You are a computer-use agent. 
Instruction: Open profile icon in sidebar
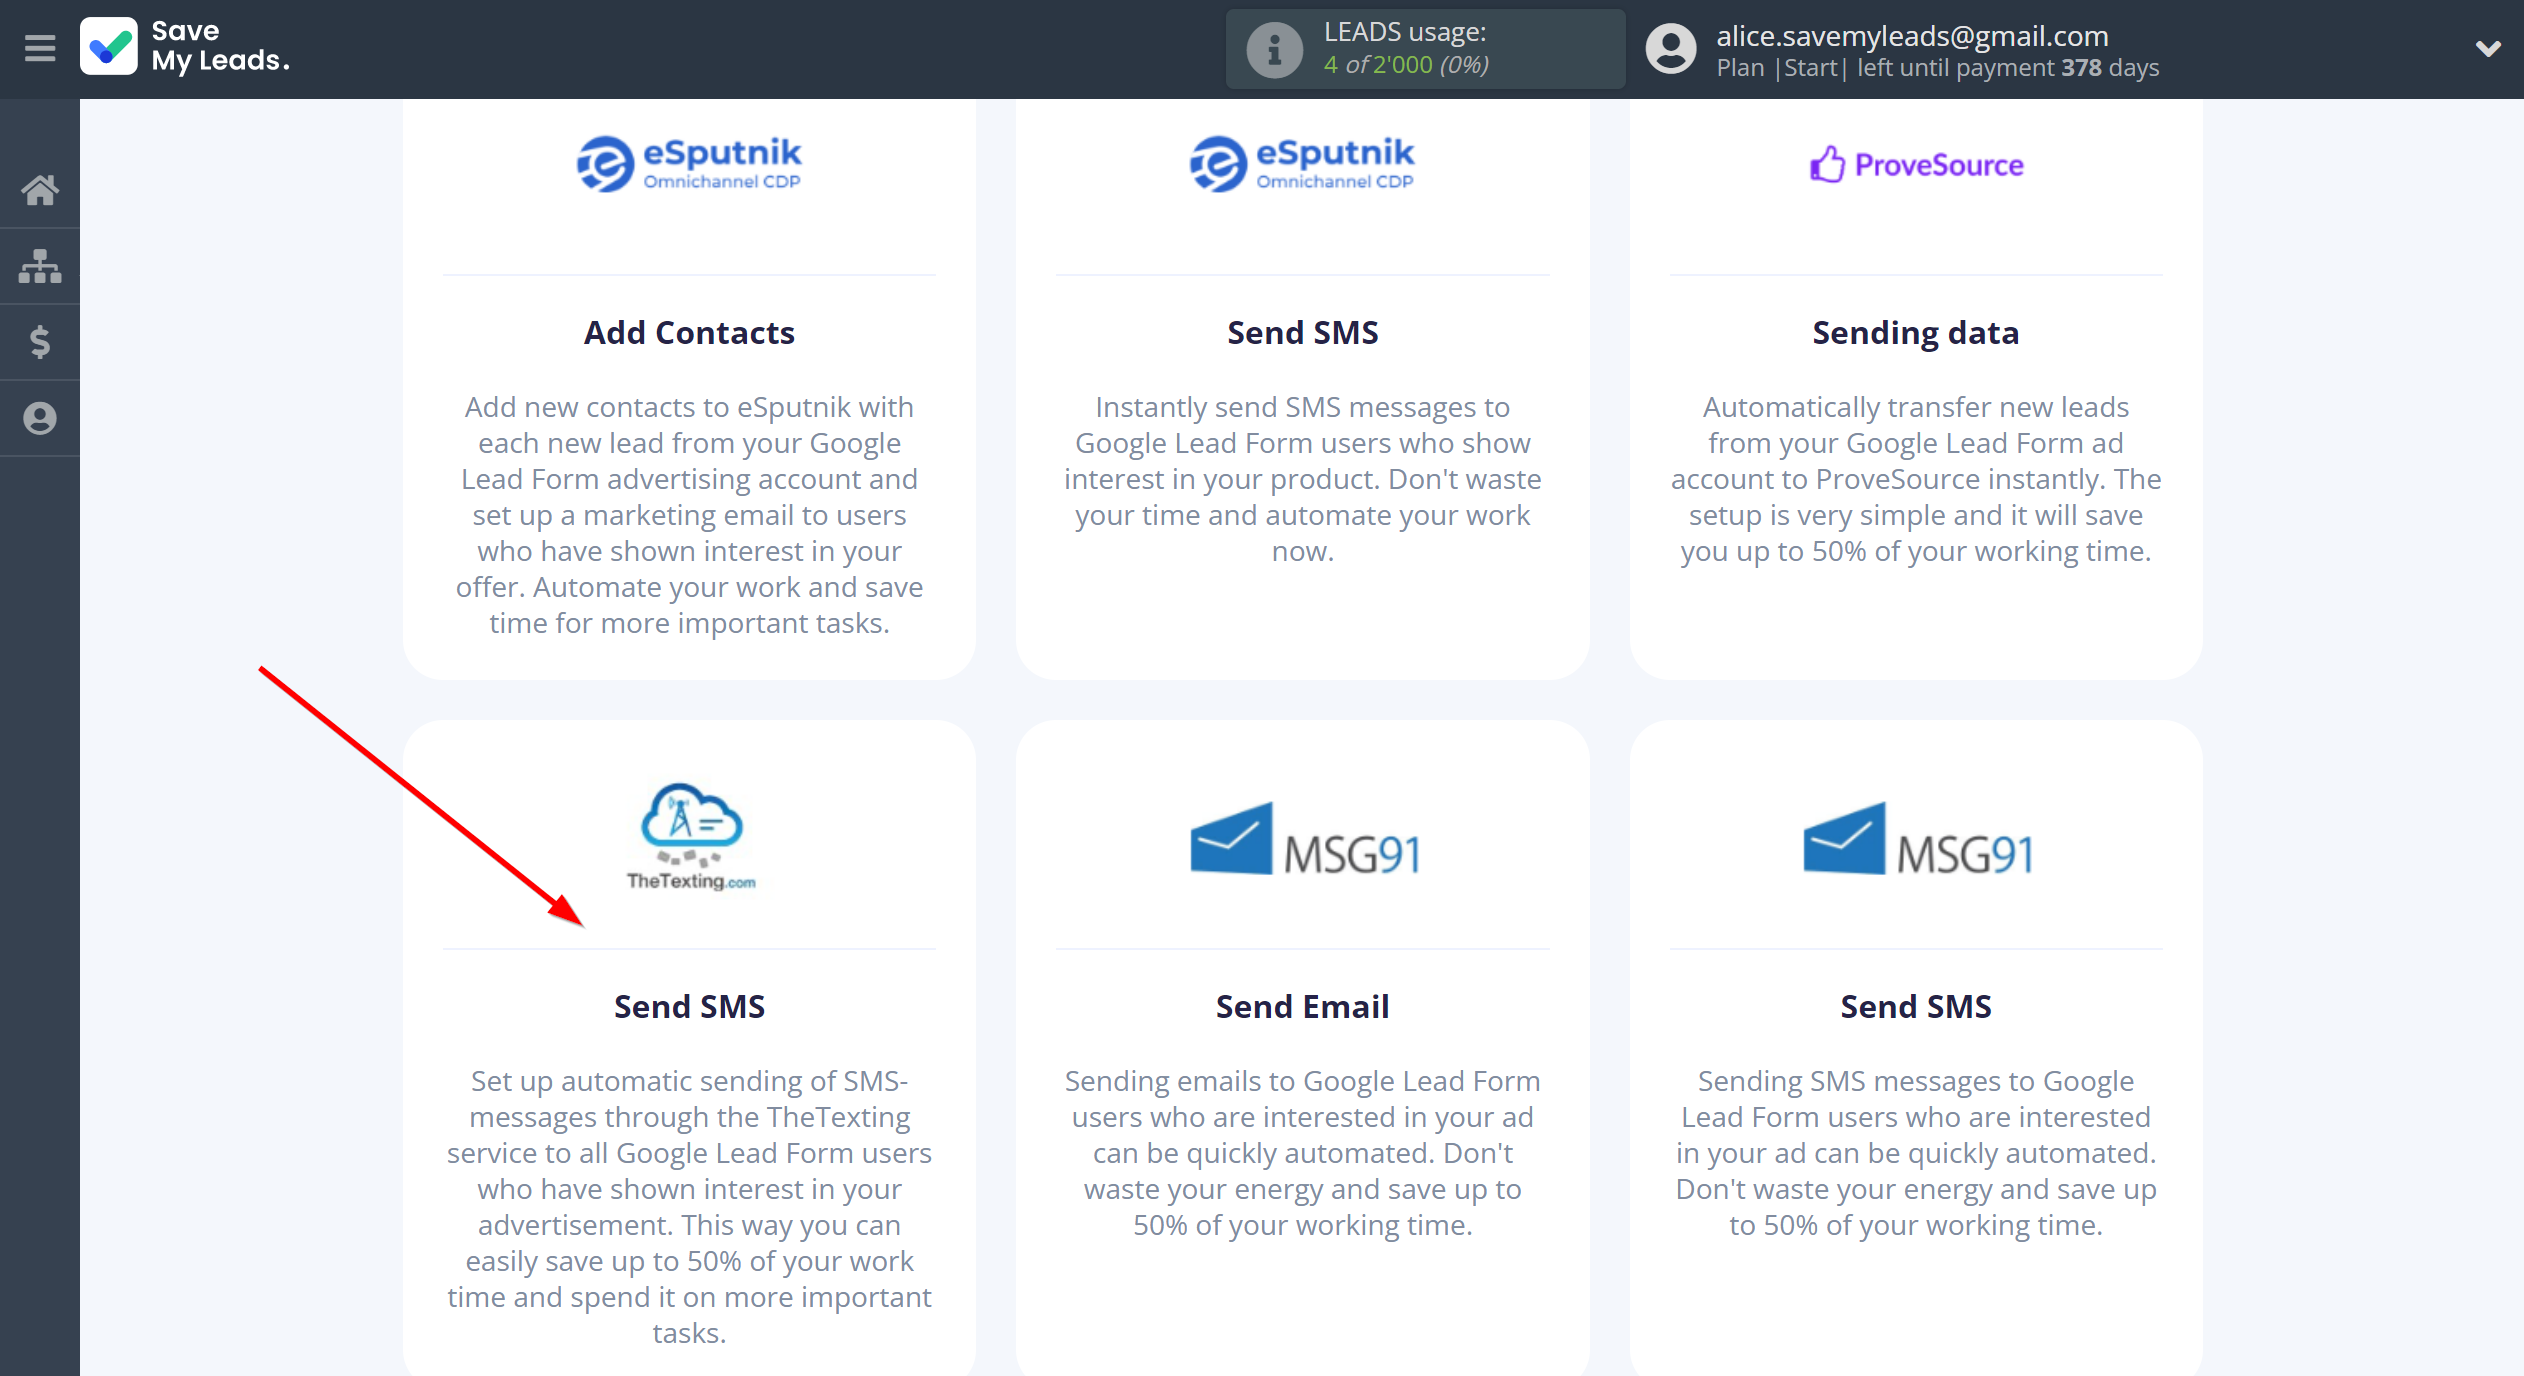(x=40, y=418)
